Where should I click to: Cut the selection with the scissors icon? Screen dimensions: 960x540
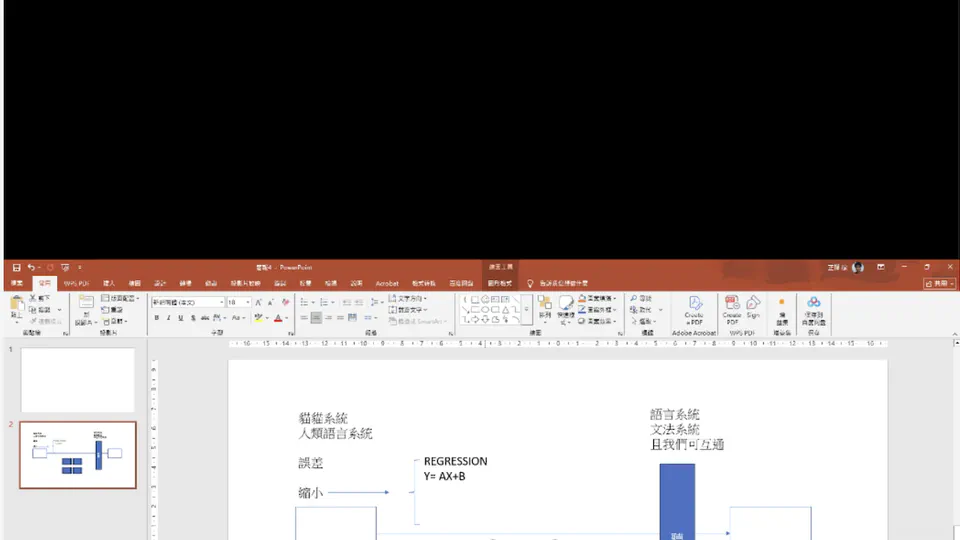(33, 298)
